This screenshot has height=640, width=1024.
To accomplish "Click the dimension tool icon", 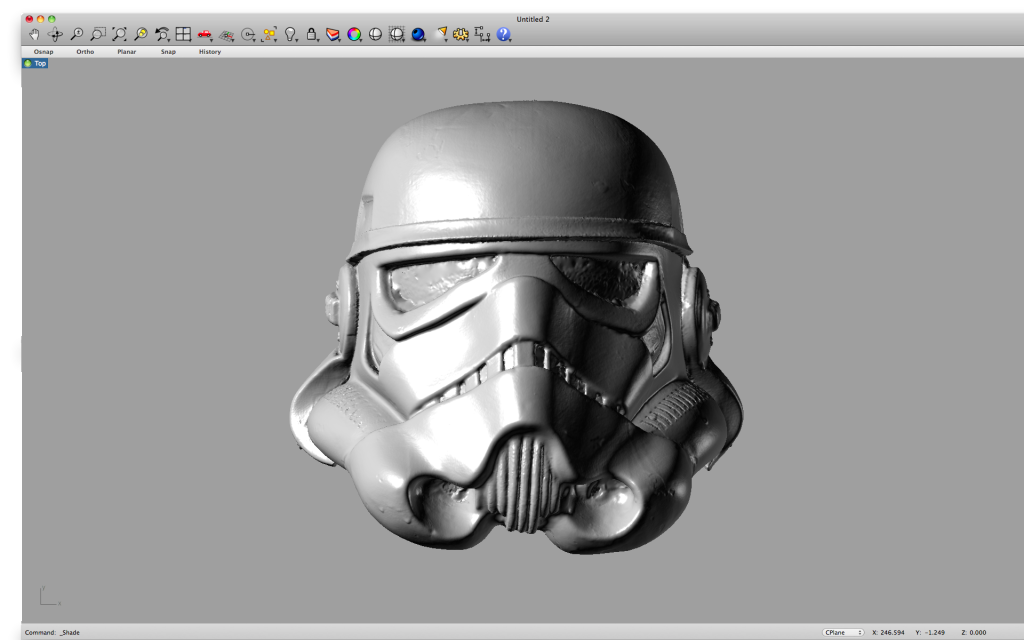I will 483,34.
